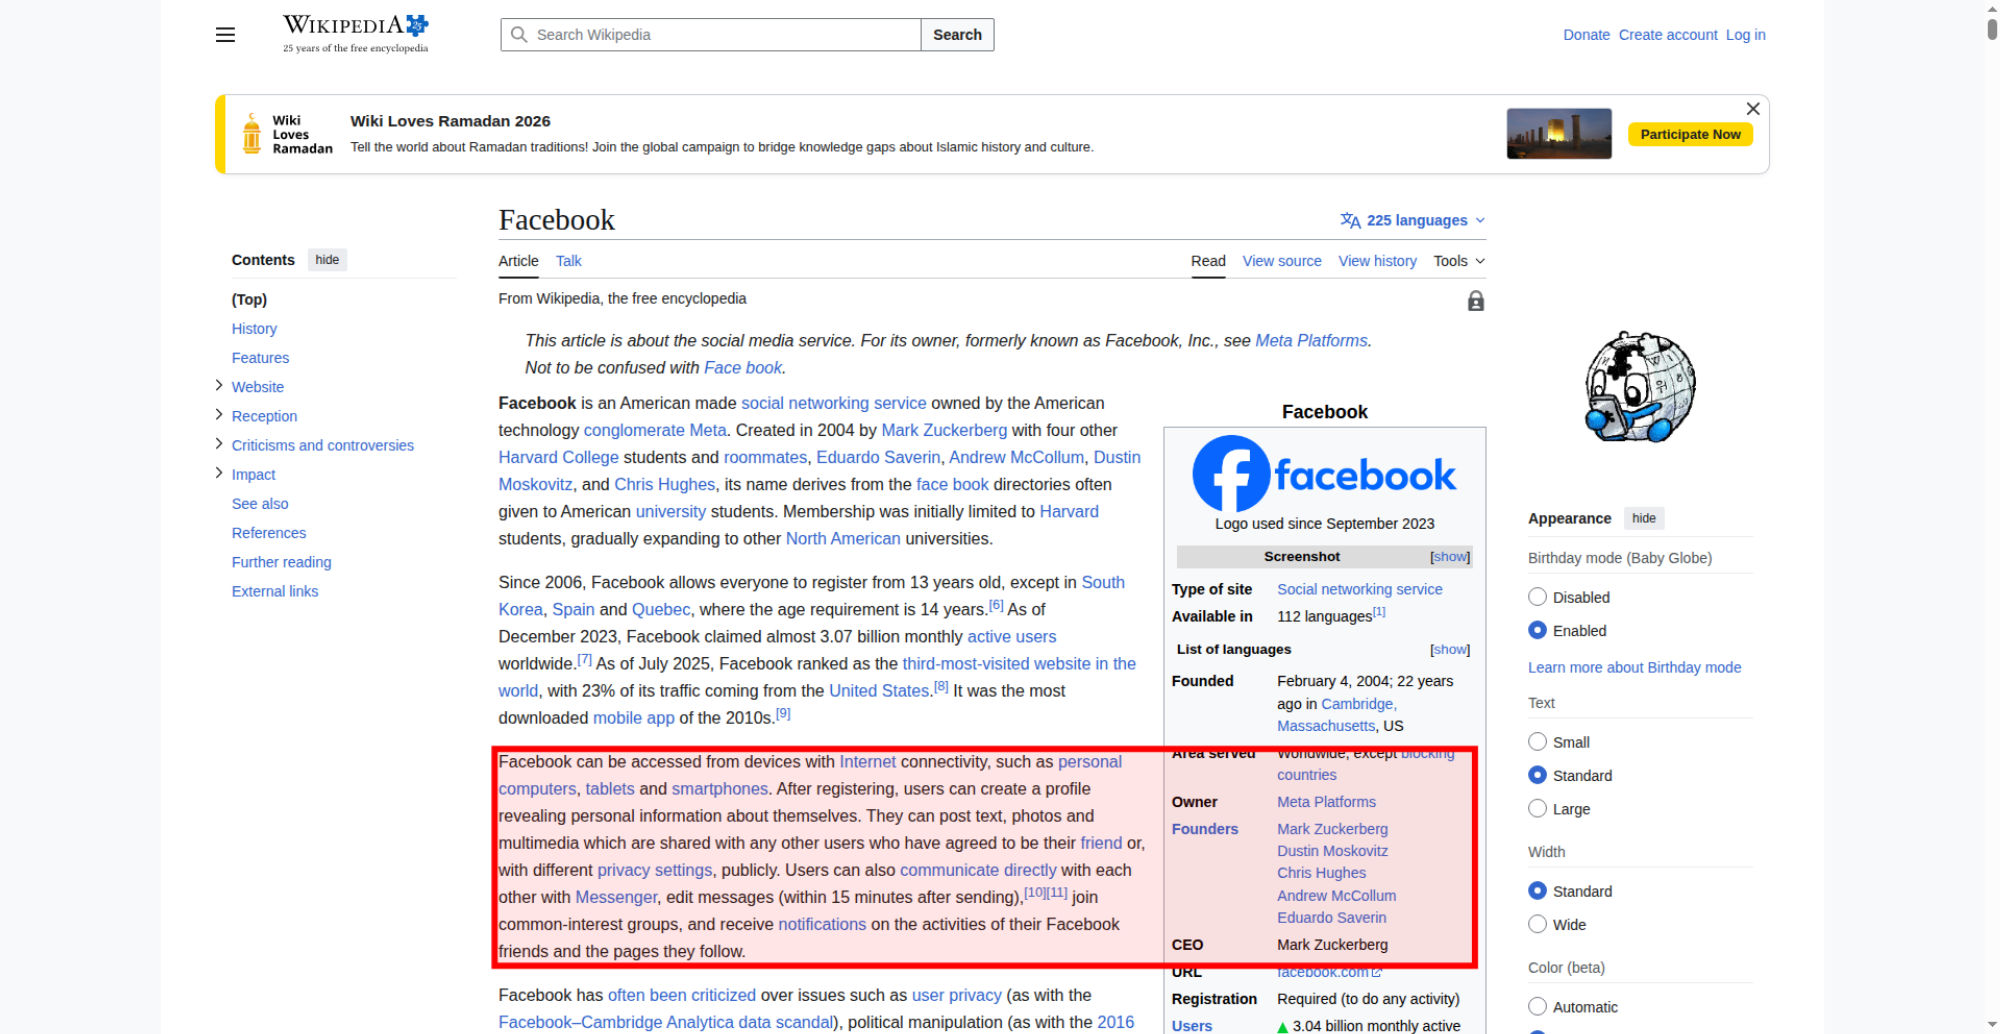Expand the Website section in Contents

click(219, 386)
